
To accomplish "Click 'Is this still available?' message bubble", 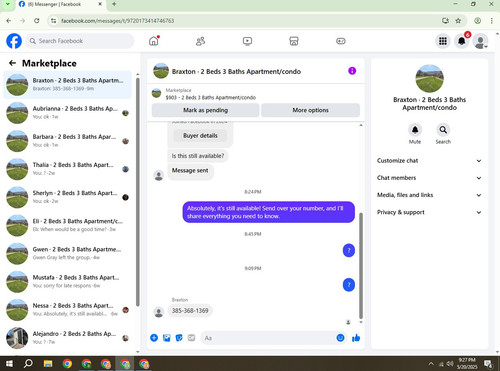I will [198, 156].
